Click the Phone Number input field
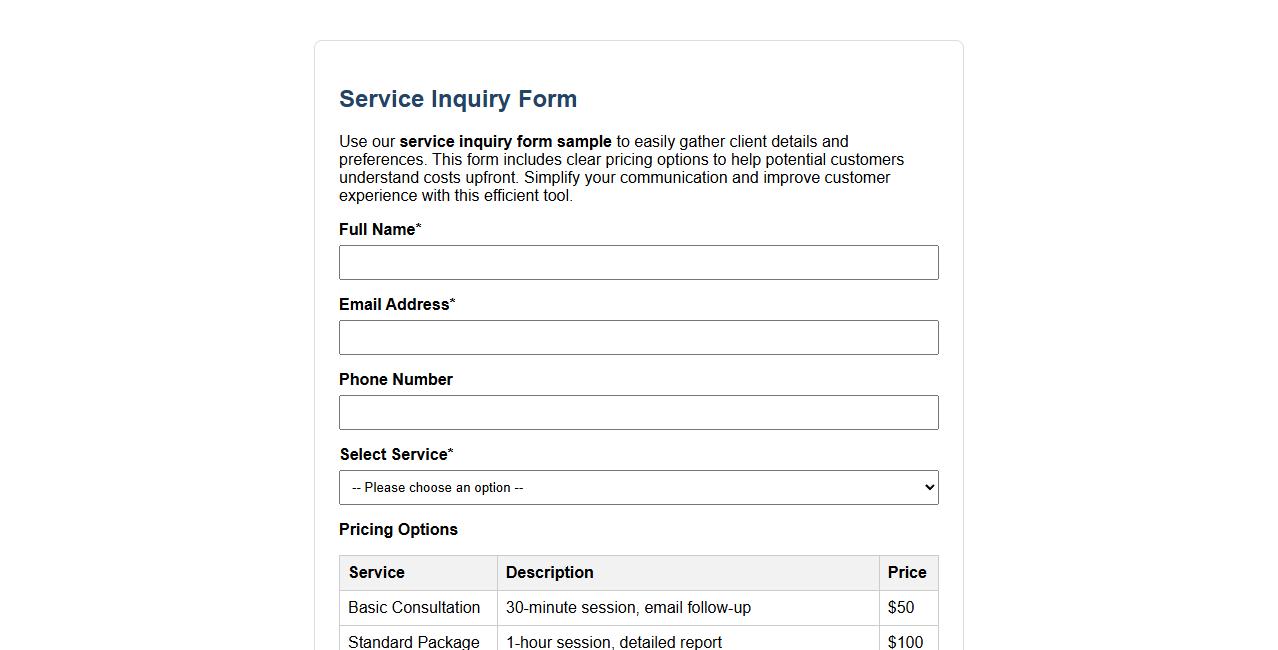1278x650 pixels. (x=638, y=412)
